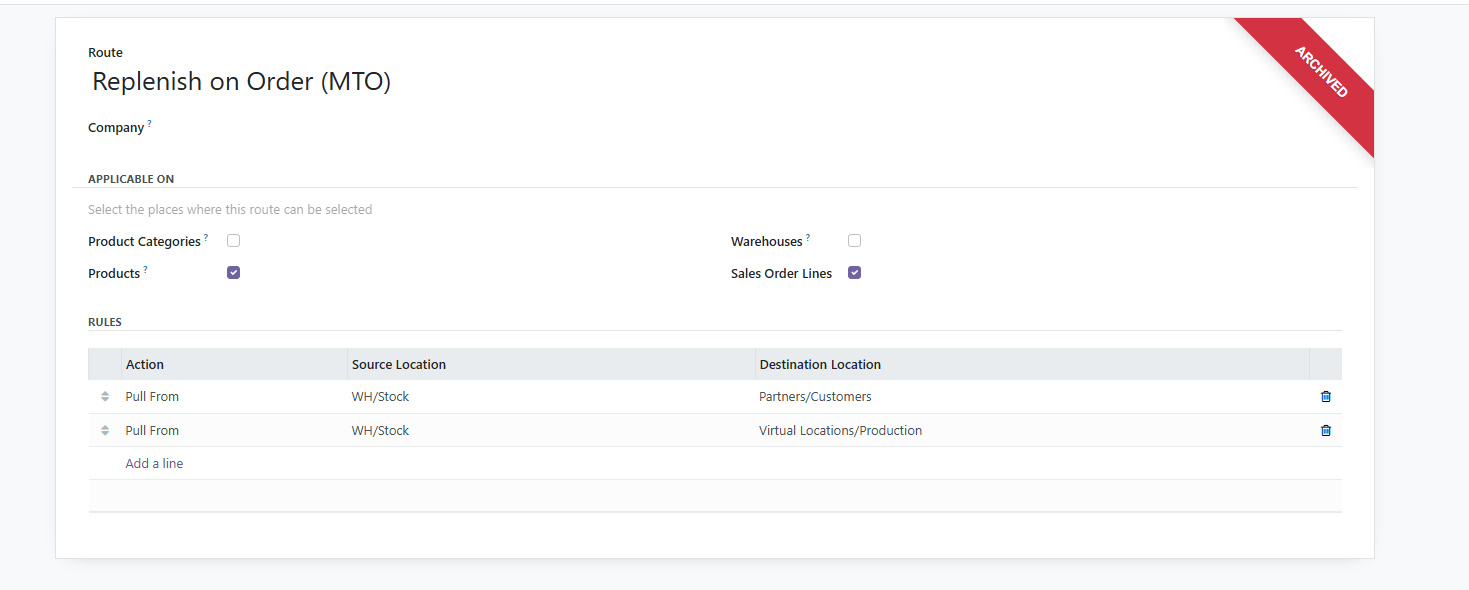The width and height of the screenshot is (1469, 590).
Task: Show the Warehouses help question mark
Action: coord(808,237)
